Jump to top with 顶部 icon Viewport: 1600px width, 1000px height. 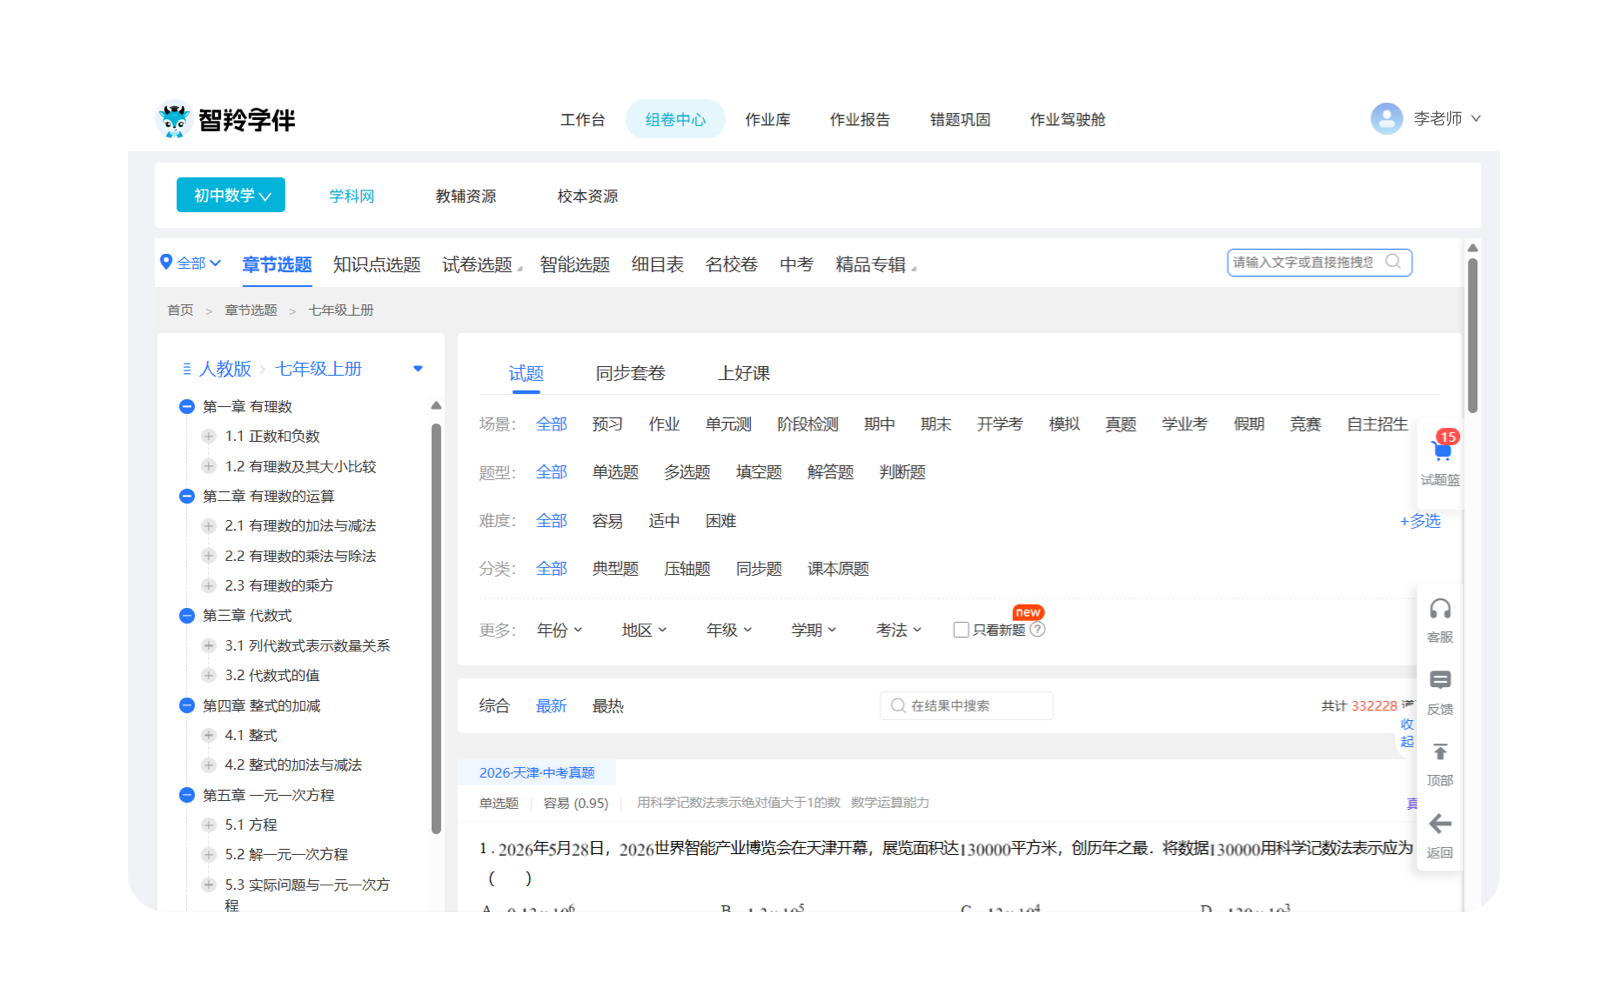(x=1440, y=752)
